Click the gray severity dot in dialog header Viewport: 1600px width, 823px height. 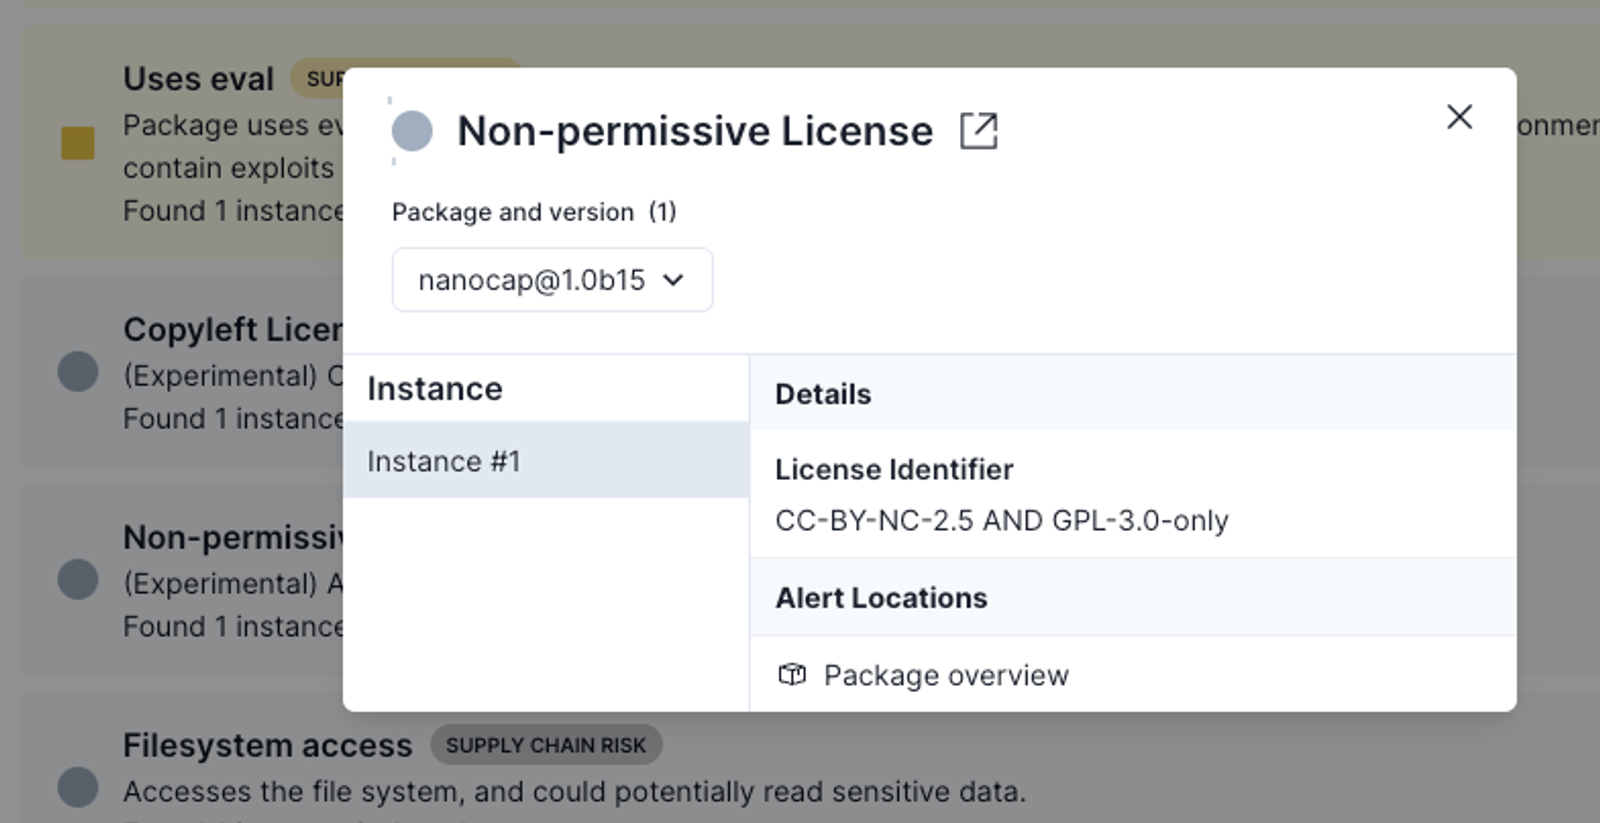(412, 131)
